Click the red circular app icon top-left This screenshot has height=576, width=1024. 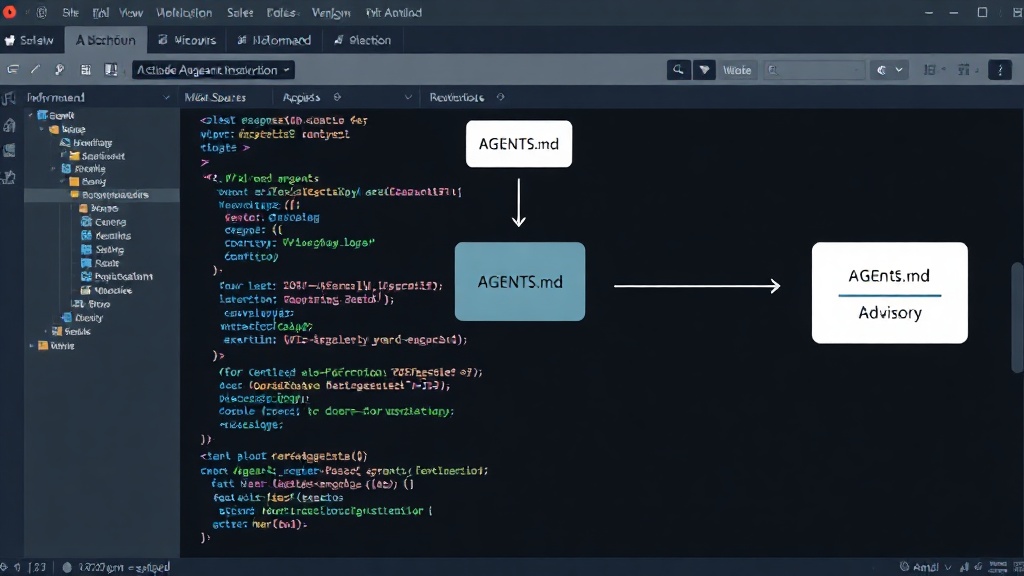click(10, 12)
